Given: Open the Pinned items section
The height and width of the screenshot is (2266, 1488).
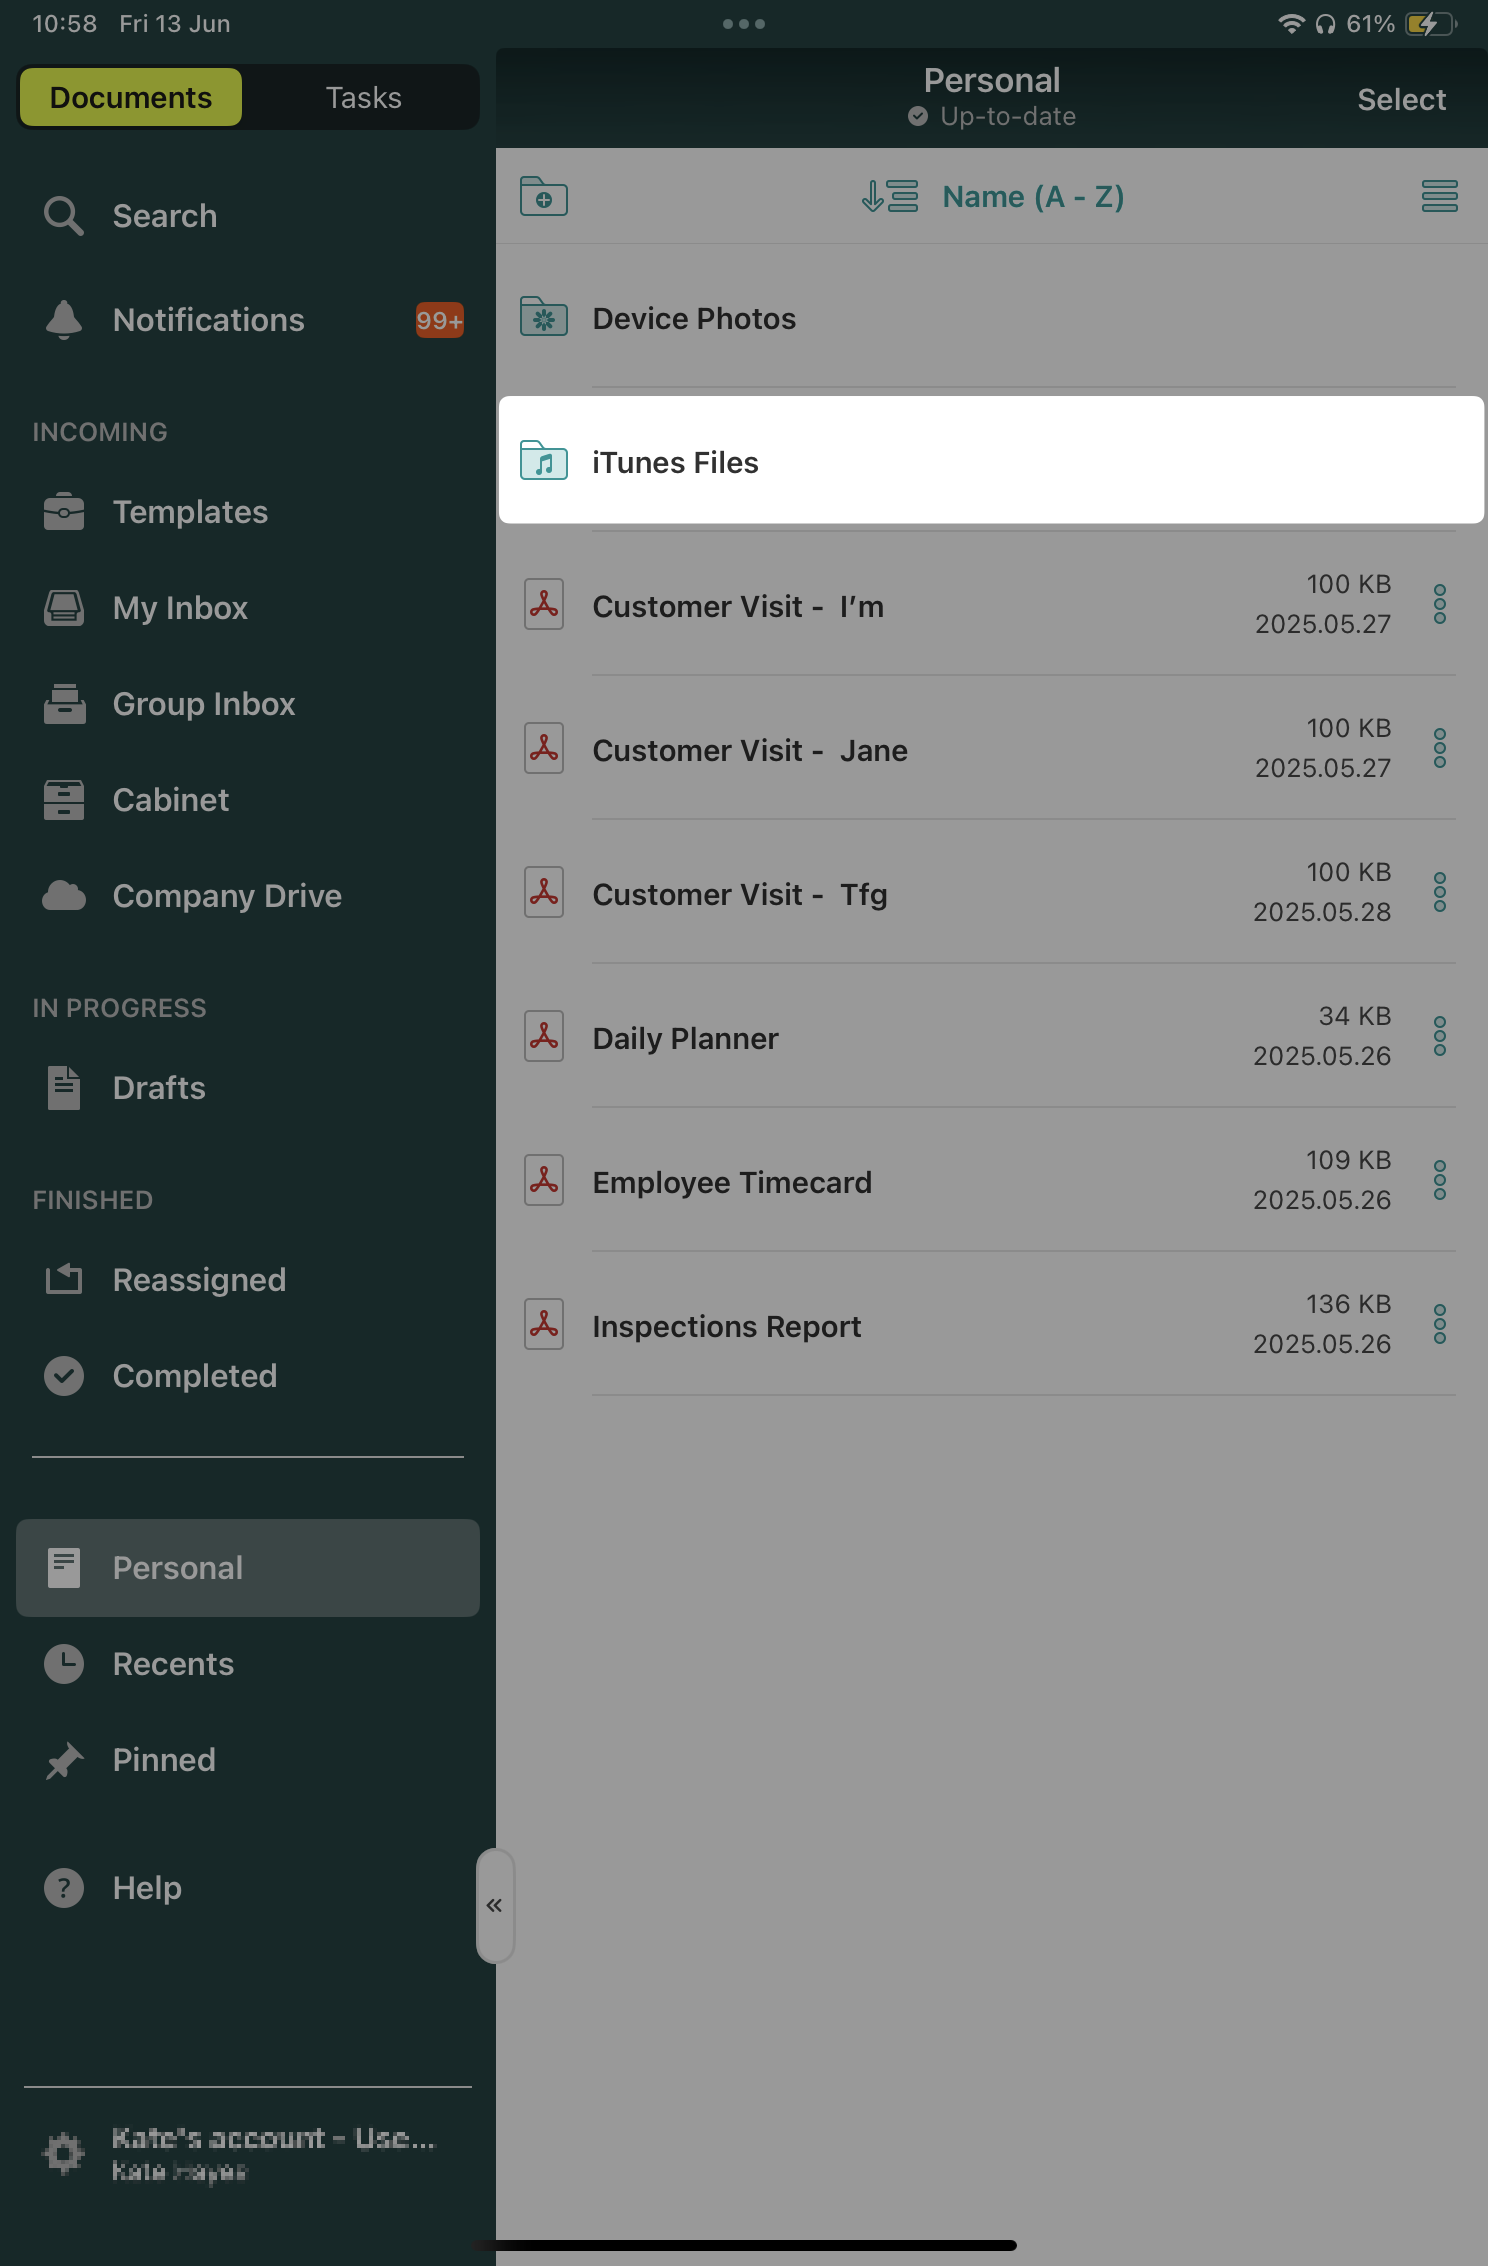Looking at the screenshot, I should pyautogui.click(x=164, y=1760).
